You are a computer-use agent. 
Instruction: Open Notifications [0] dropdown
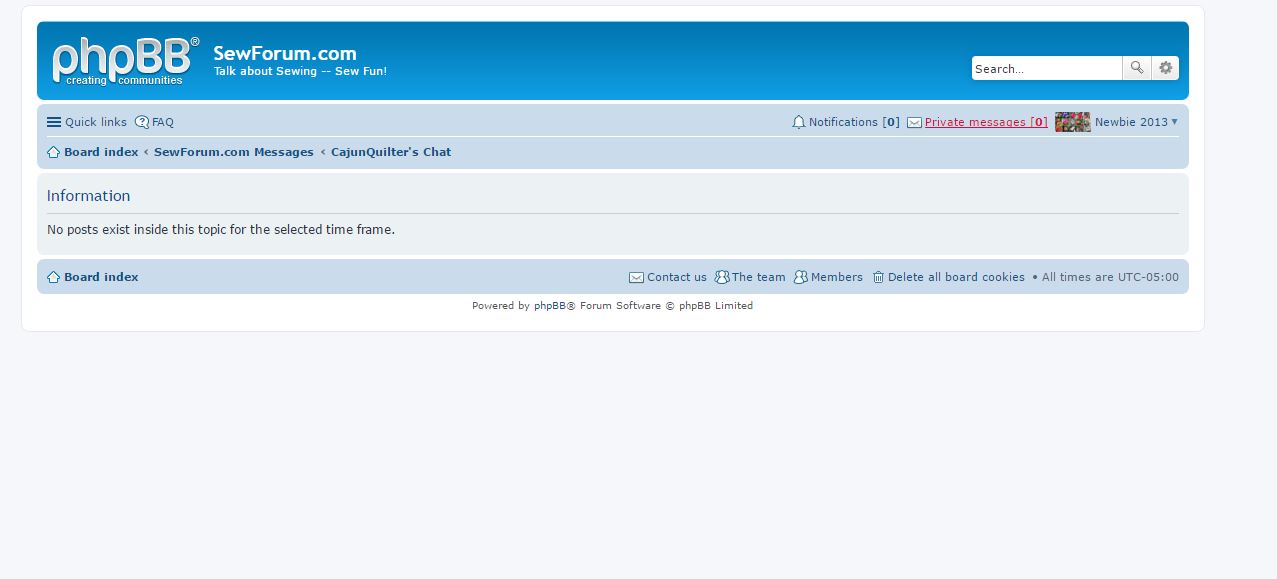pyautogui.click(x=853, y=122)
